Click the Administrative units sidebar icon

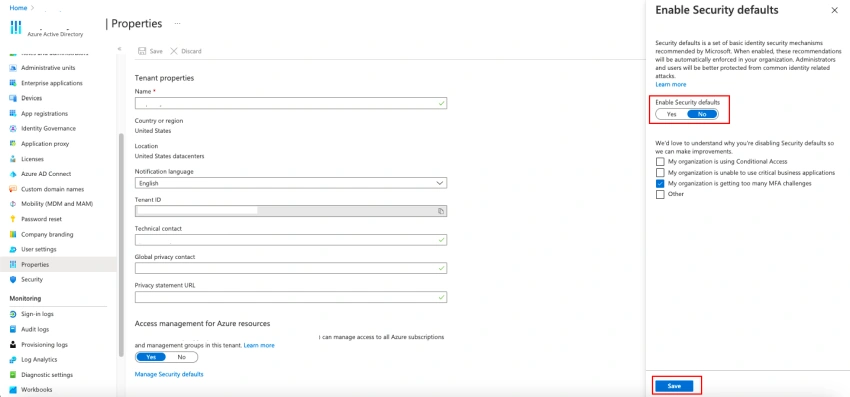click(x=13, y=68)
